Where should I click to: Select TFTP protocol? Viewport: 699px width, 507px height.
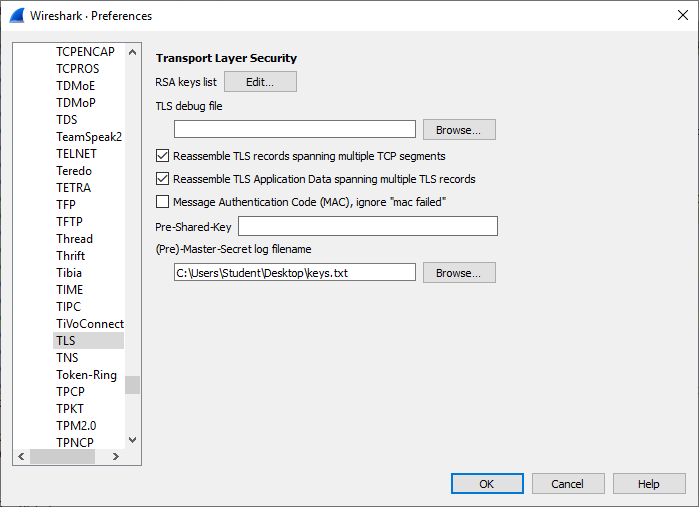70,222
